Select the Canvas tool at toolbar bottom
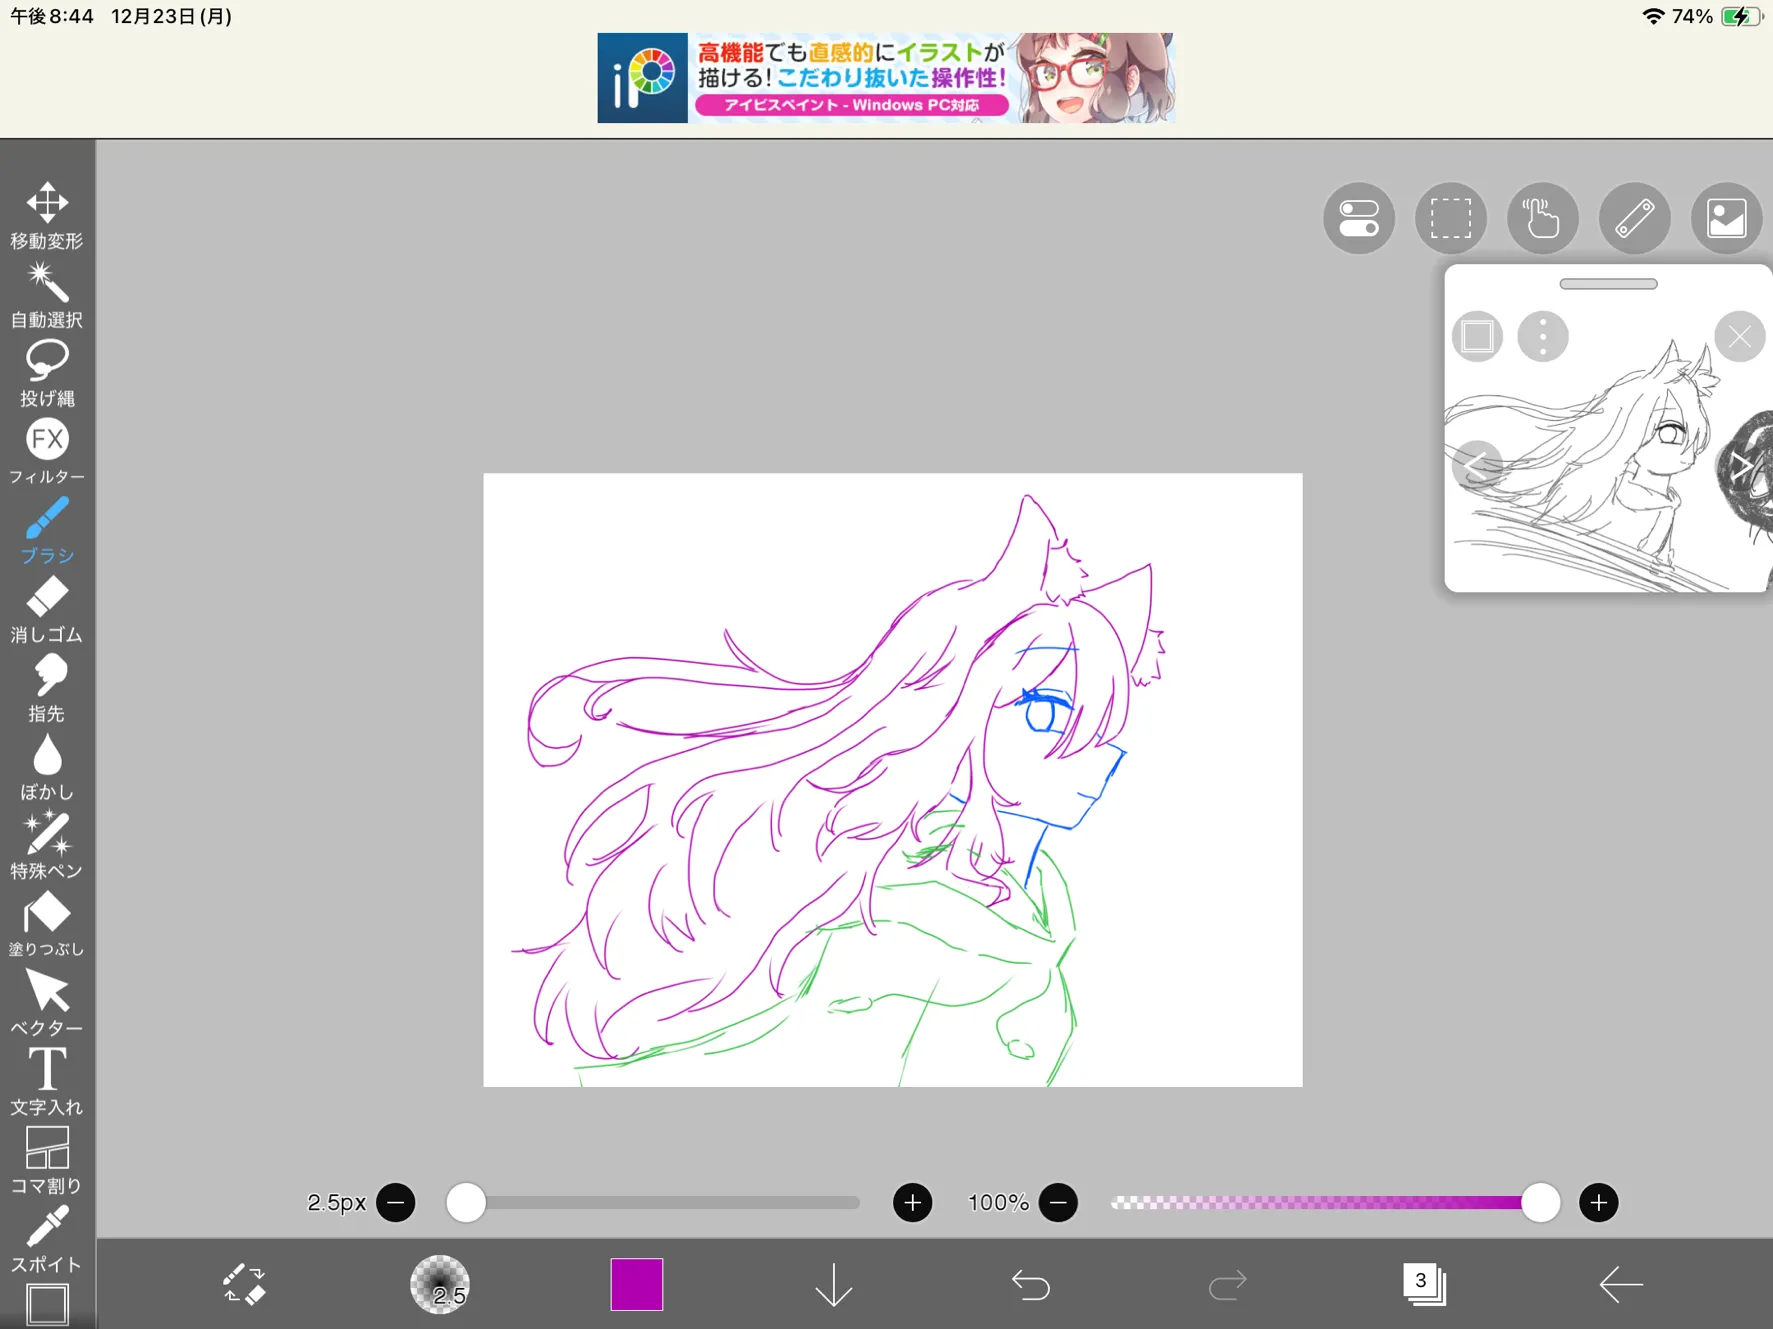Screen dimensions: 1773x1329 tap(47, 1304)
